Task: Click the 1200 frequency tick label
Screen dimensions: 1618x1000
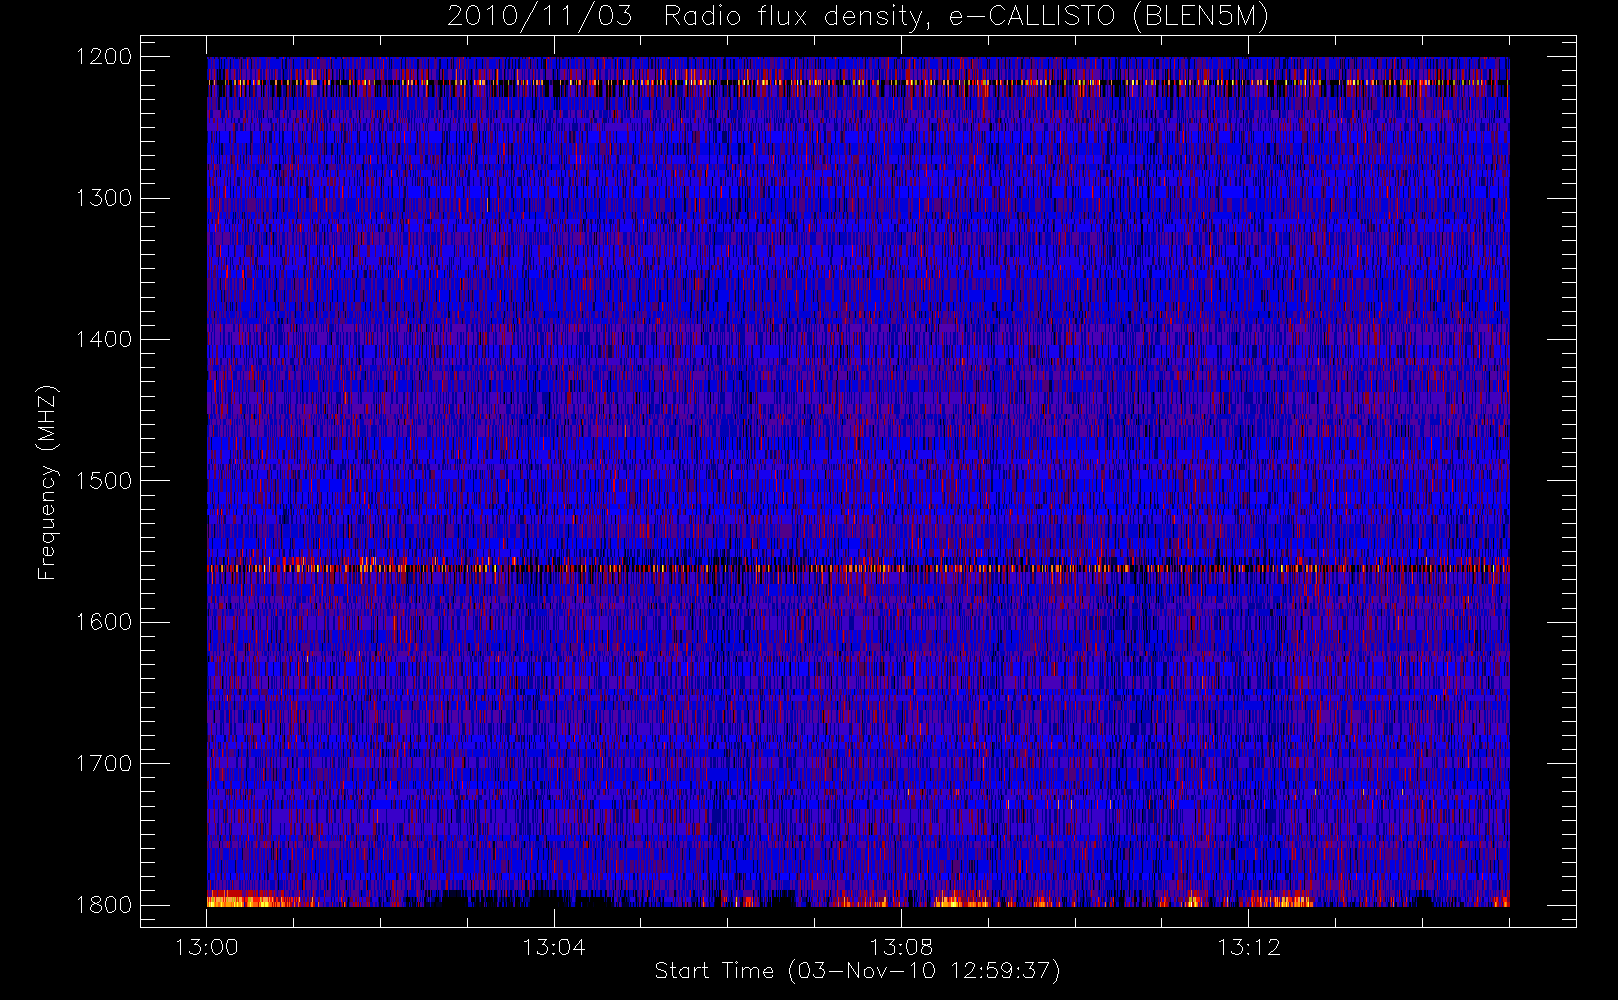Action: [104, 57]
